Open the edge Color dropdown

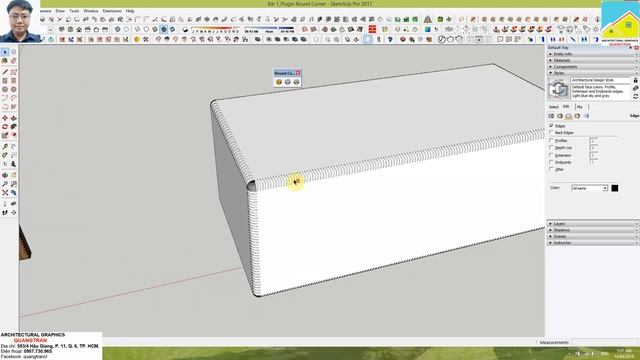pos(589,188)
